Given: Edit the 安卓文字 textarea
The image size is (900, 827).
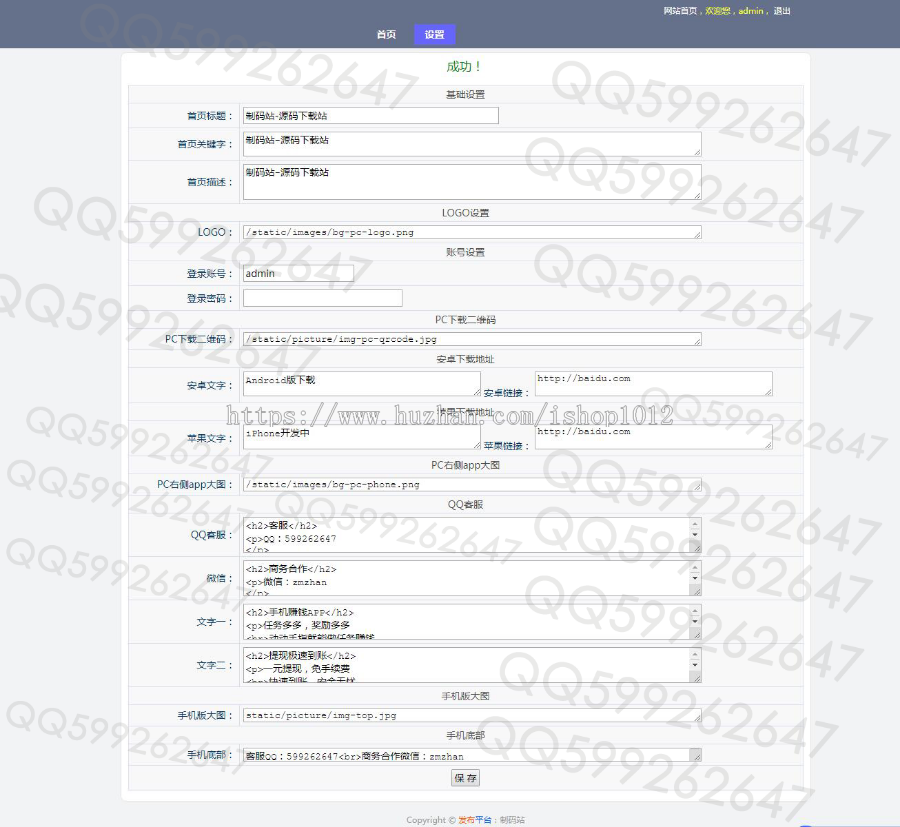Looking at the screenshot, I should point(362,383).
